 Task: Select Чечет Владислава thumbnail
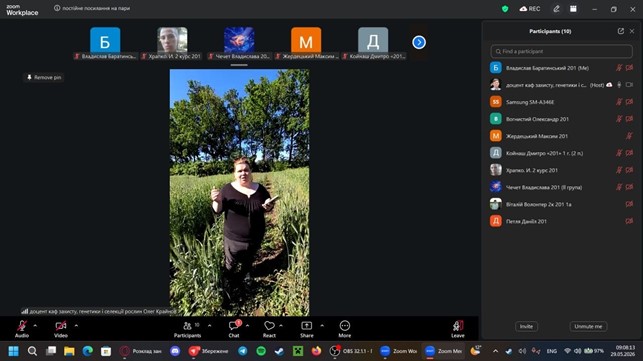239,43
